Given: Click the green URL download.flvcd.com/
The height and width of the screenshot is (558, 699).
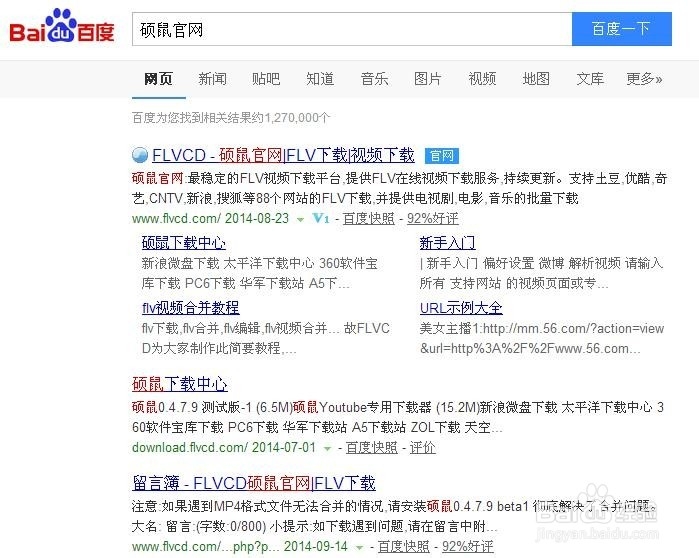Looking at the screenshot, I should click(189, 447).
